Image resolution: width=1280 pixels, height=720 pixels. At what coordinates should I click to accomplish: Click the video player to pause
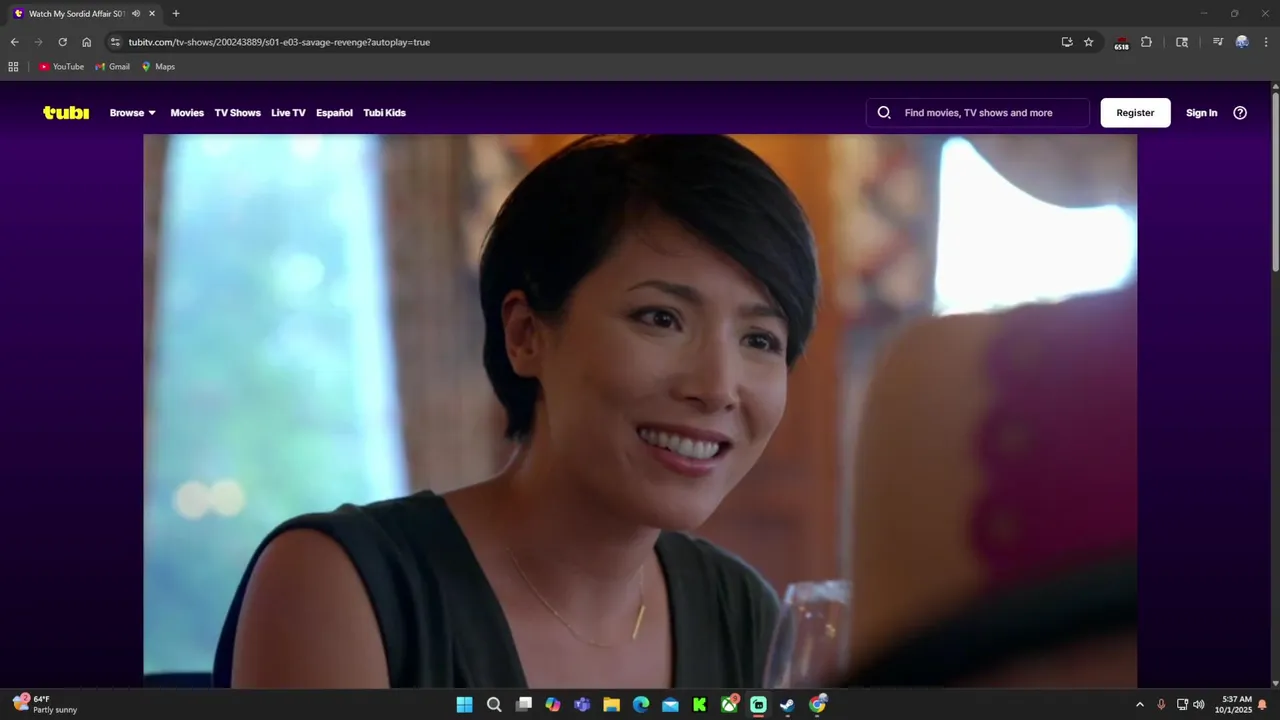(x=640, y=410)
